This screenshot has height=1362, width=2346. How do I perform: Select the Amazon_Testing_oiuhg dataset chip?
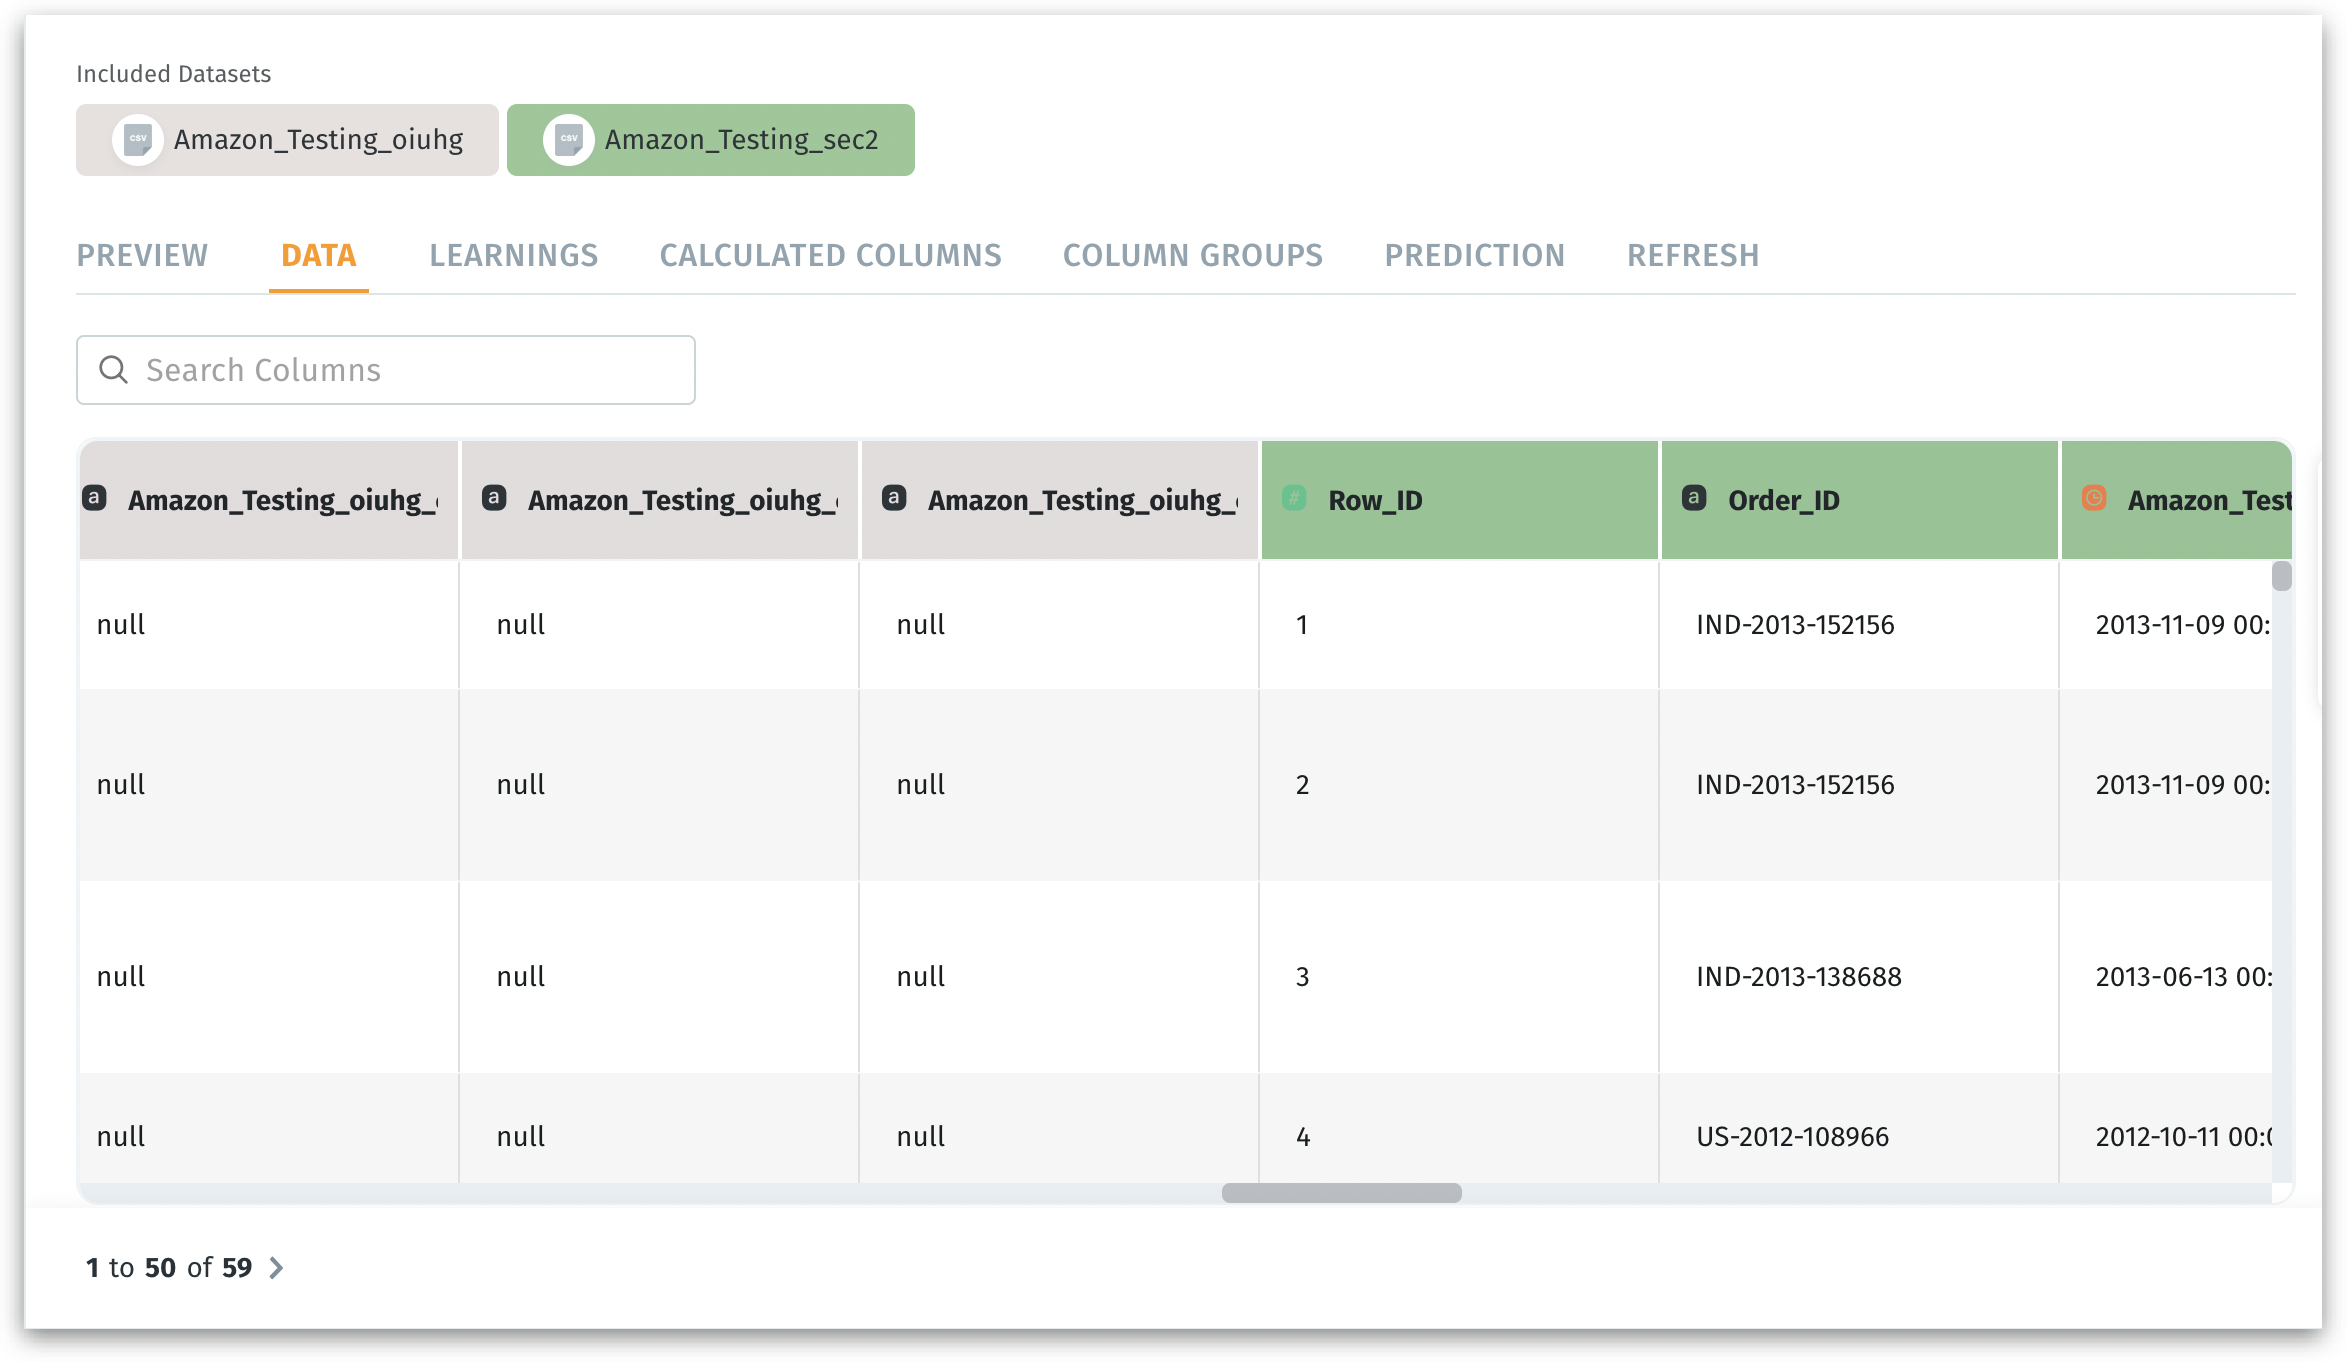(x=318, y=140)
